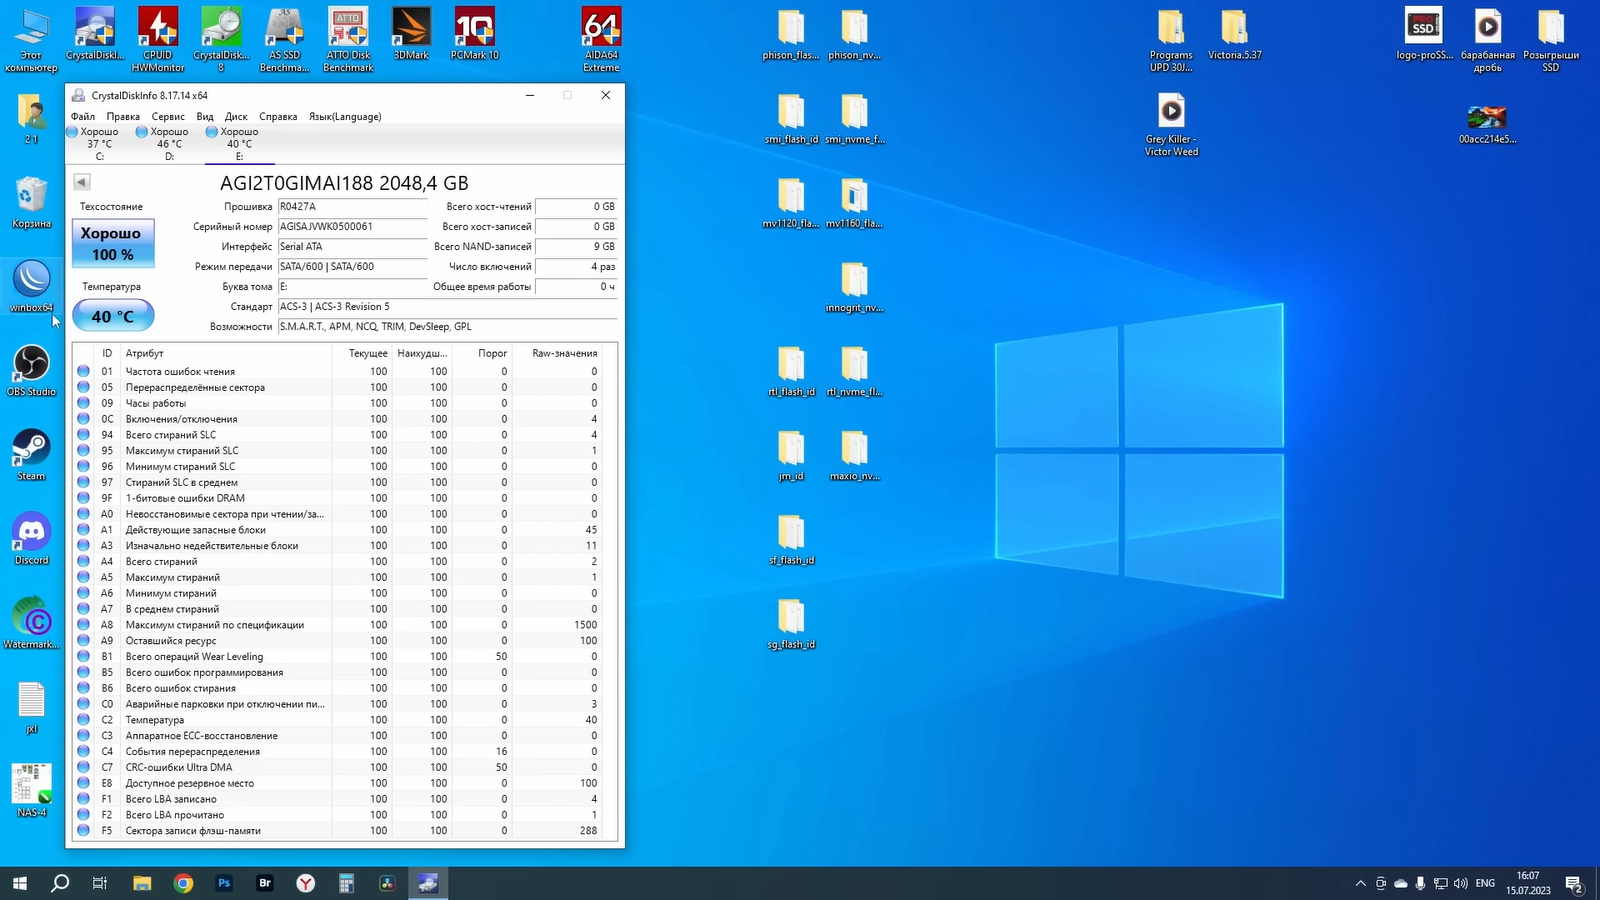Click Google Chrome in the taskbar

pos(183,883)
